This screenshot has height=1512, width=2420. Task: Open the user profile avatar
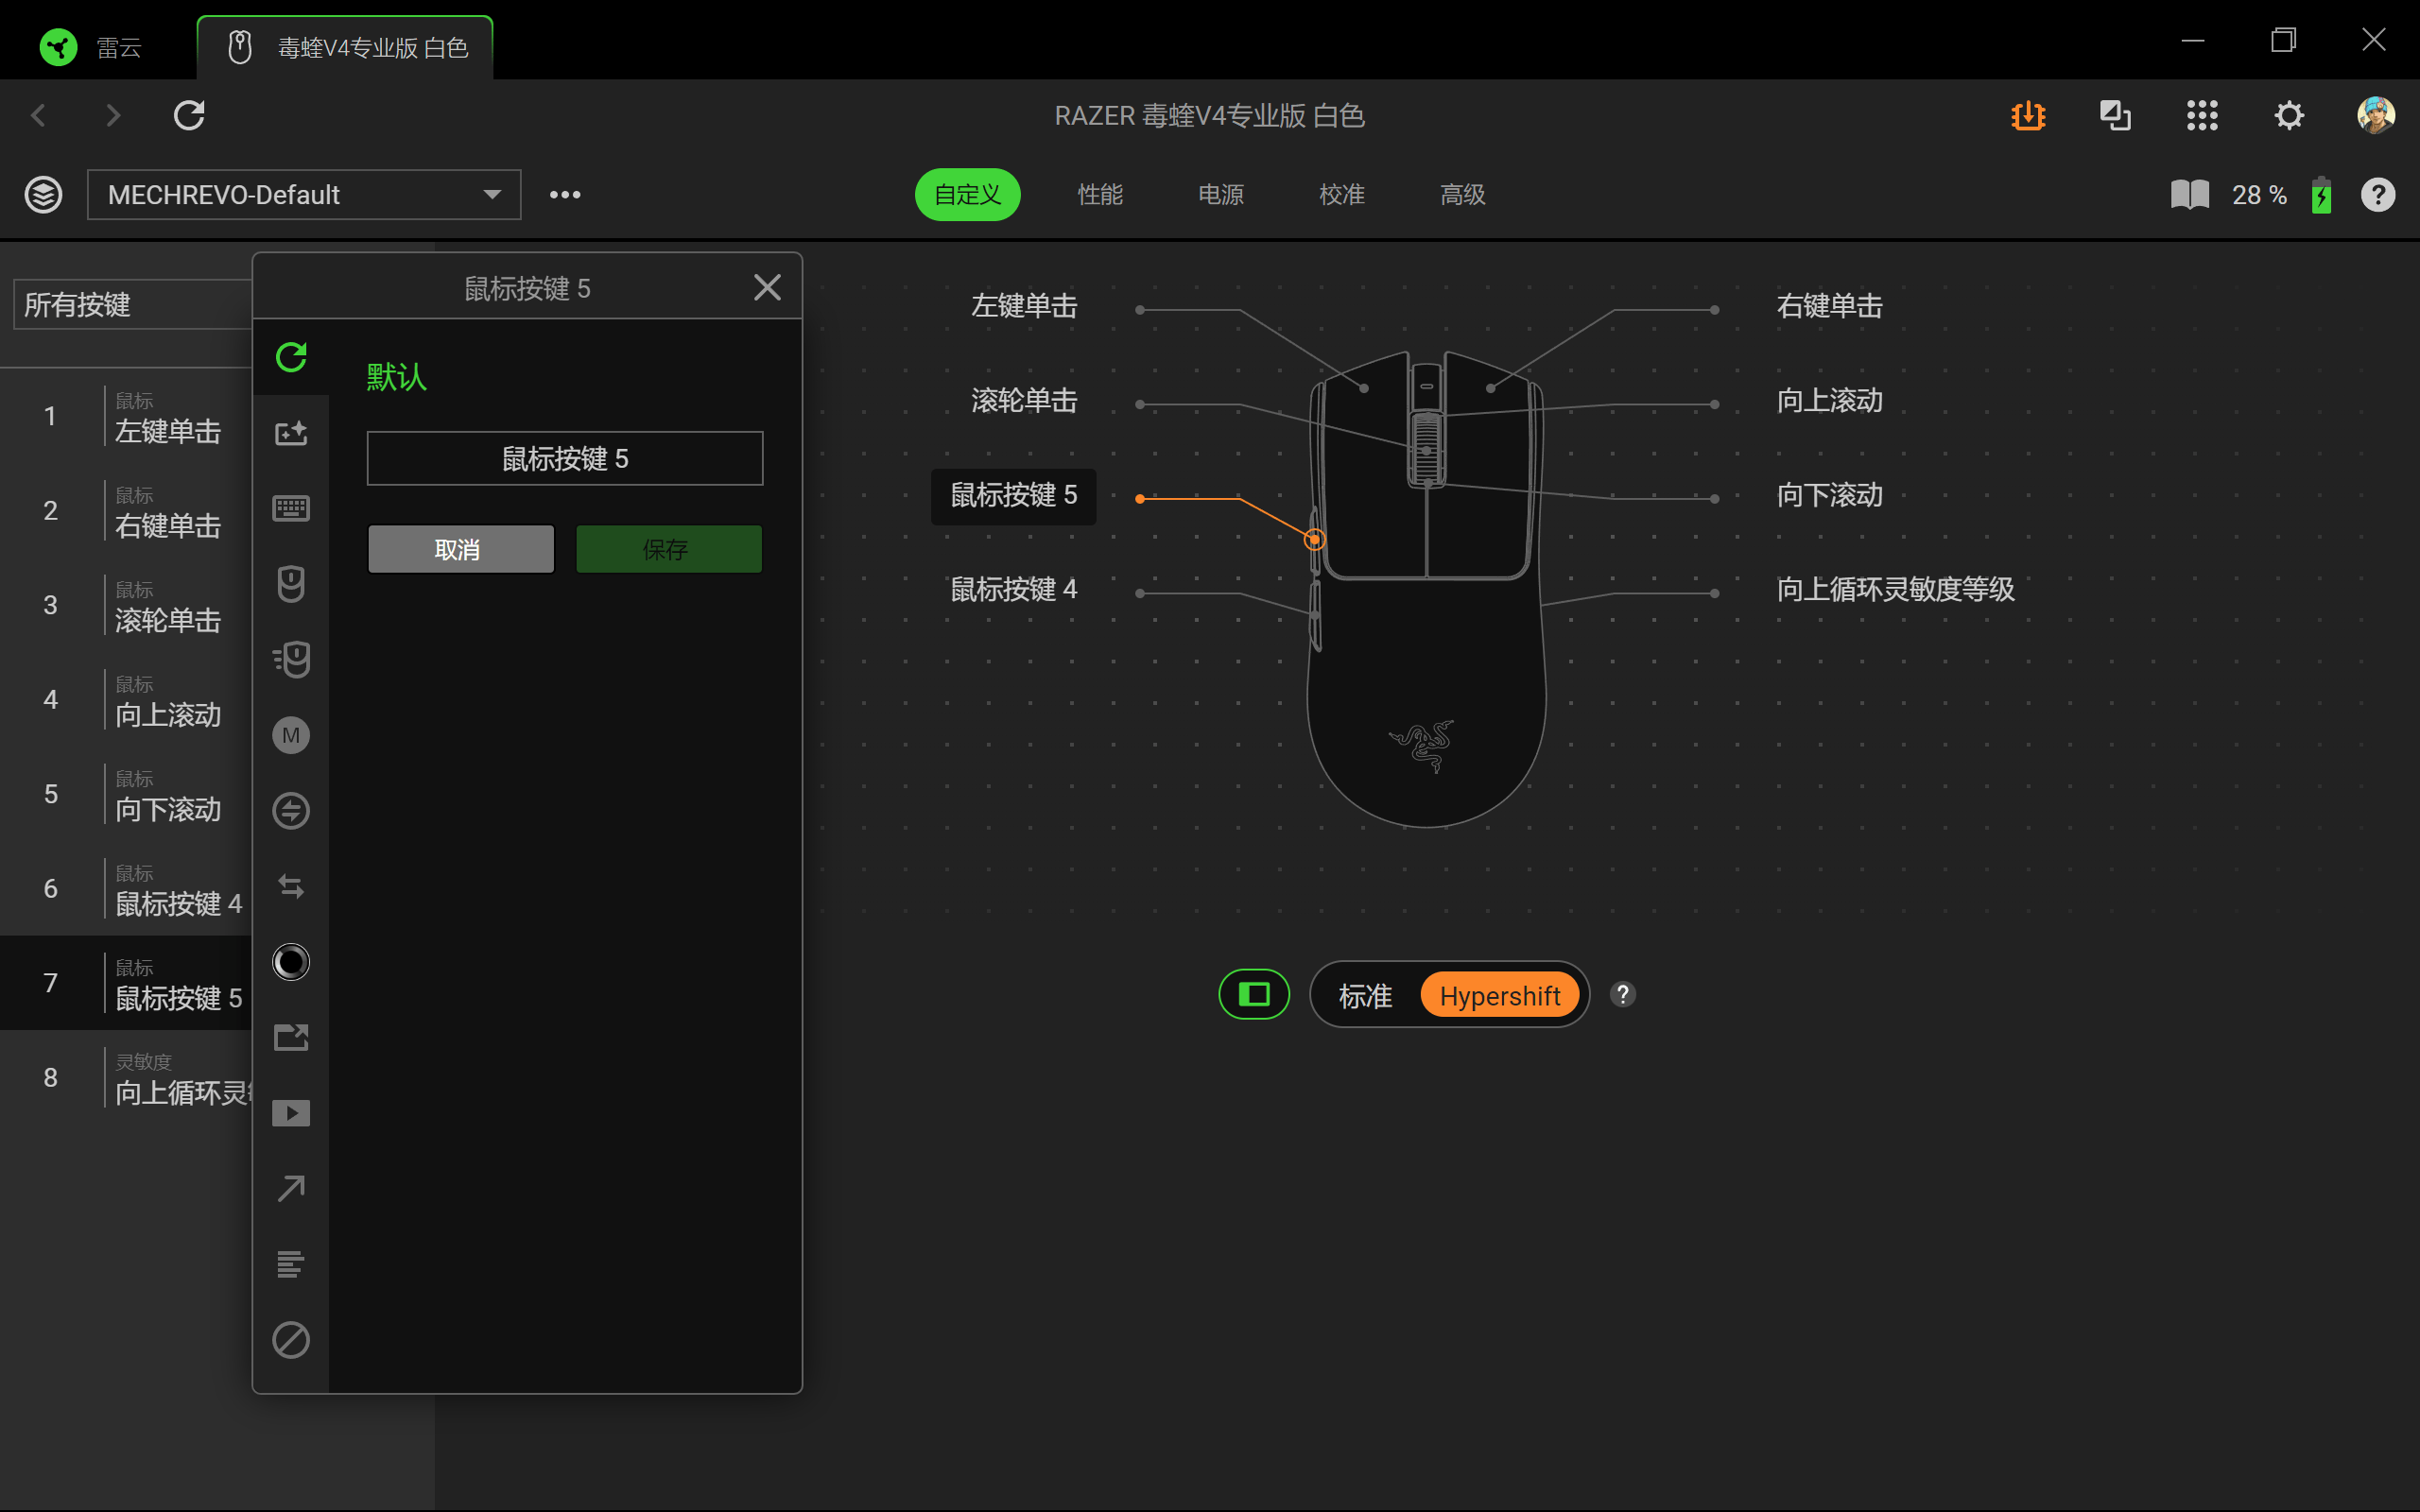tap(2376, 115)
